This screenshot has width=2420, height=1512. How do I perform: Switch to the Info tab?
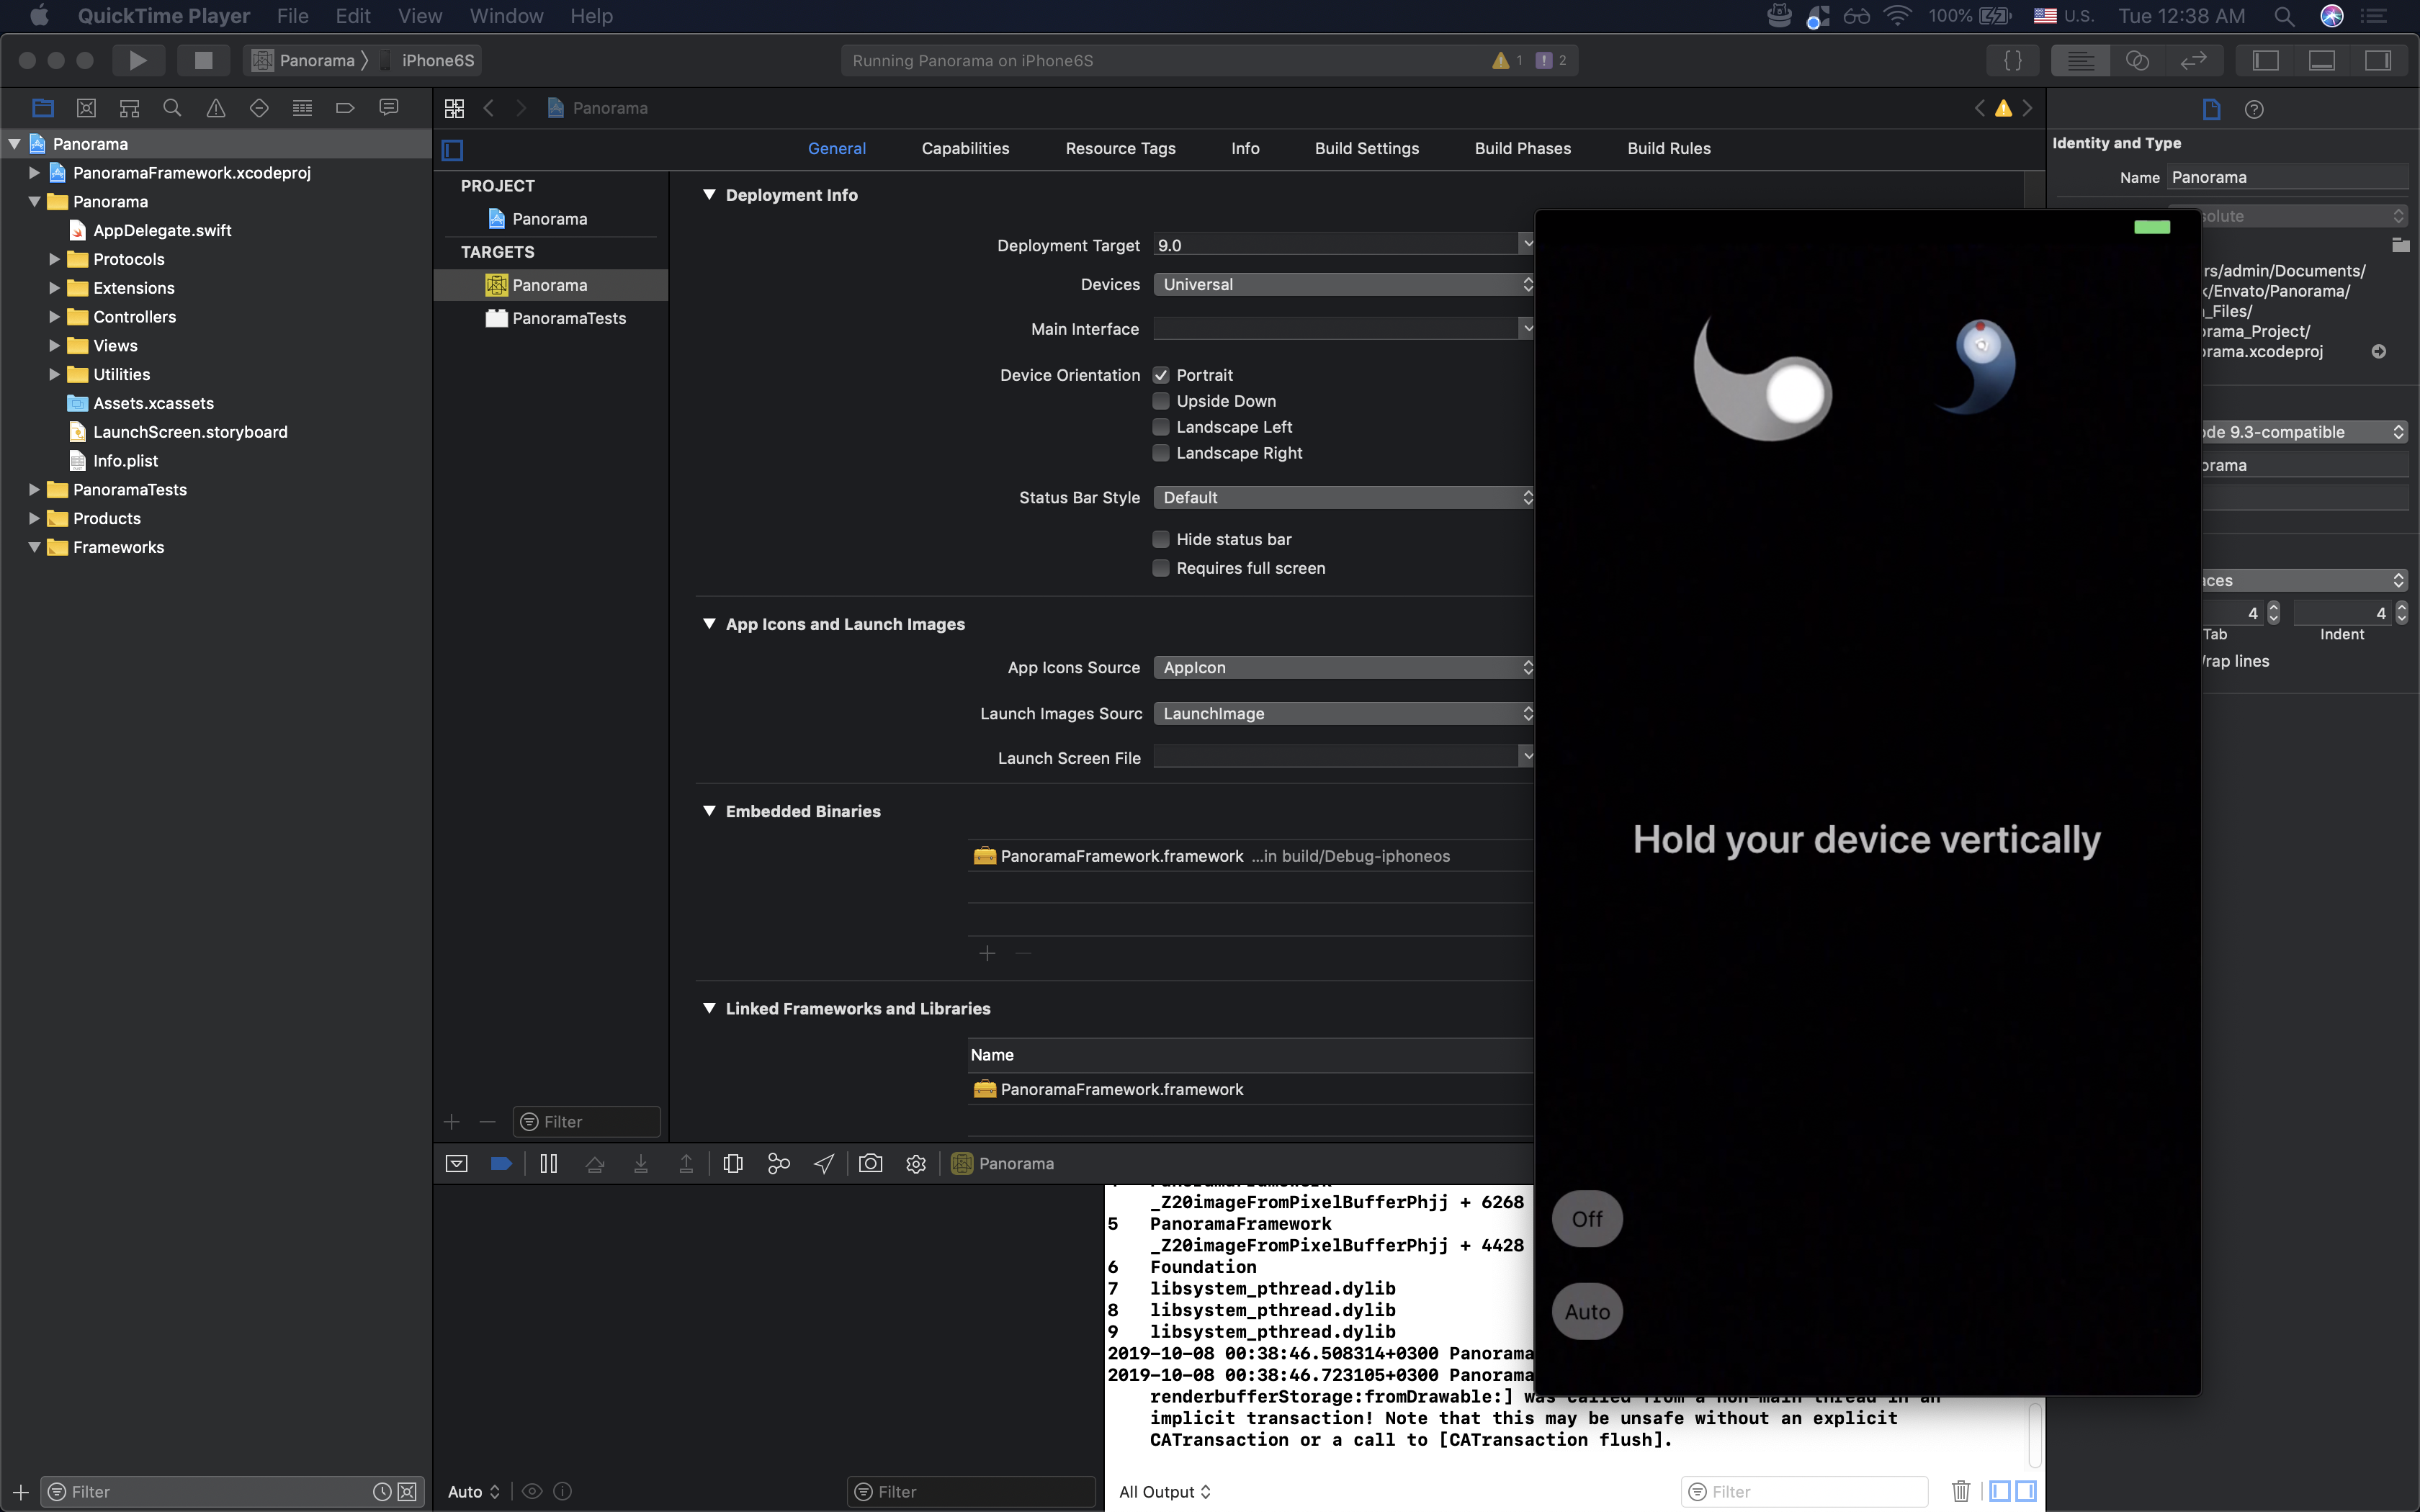click(x=1245, y=148)
